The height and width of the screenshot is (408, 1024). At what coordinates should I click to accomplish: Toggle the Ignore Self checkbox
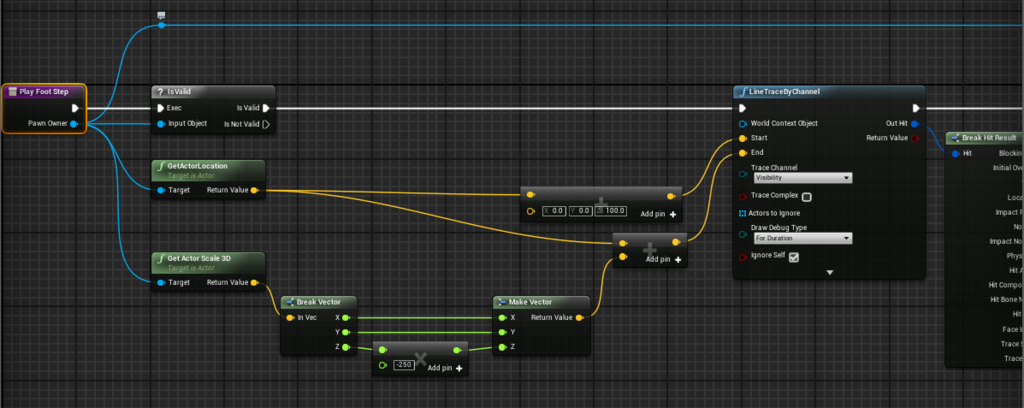794,257
